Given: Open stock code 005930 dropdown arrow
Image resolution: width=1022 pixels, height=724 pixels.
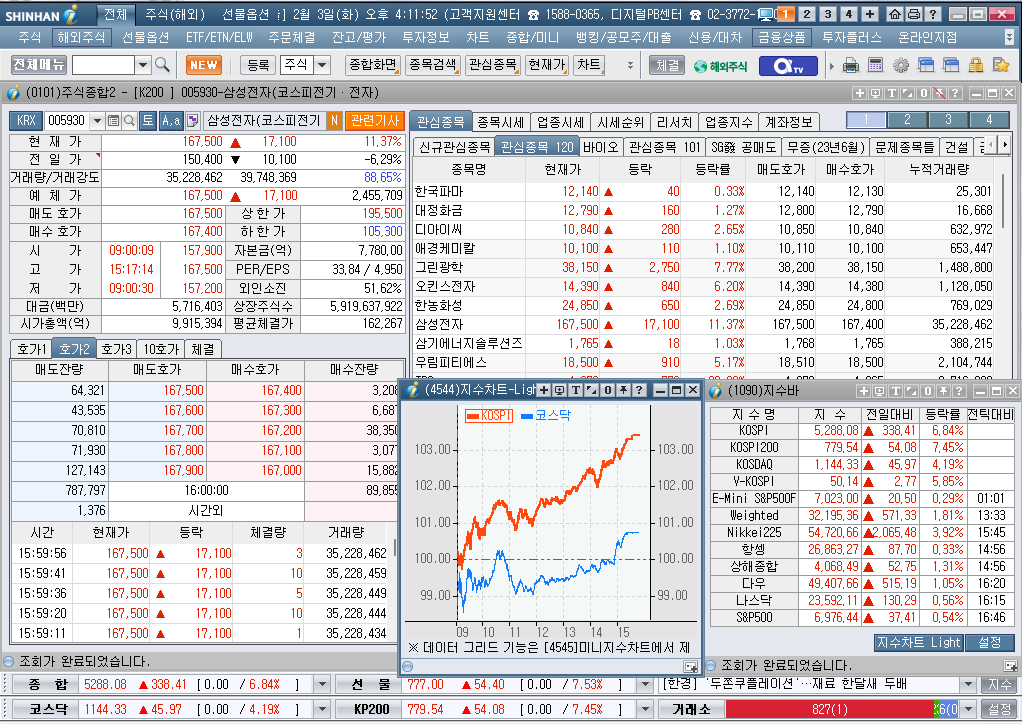Looking at the screenshot, I should [97, 121].
